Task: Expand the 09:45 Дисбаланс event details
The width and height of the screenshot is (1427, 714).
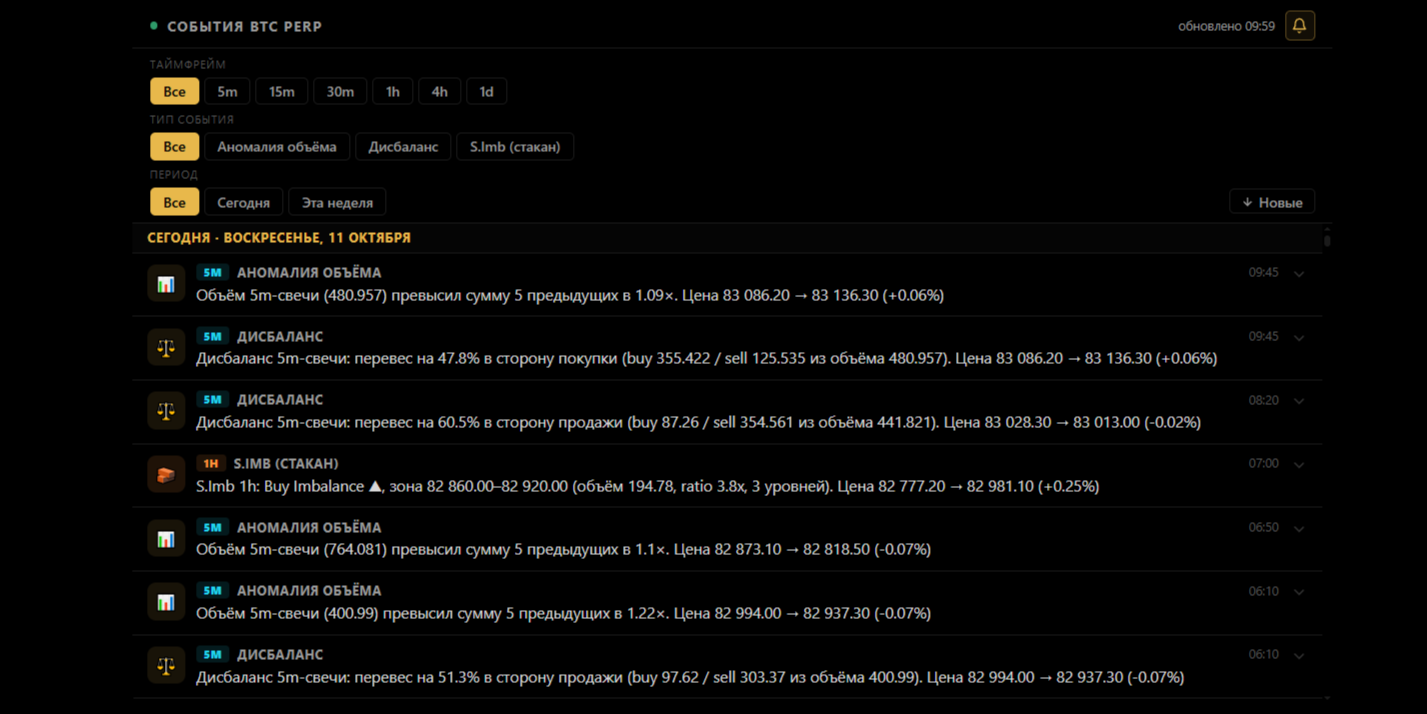Action: click(x=1299, y=337)
